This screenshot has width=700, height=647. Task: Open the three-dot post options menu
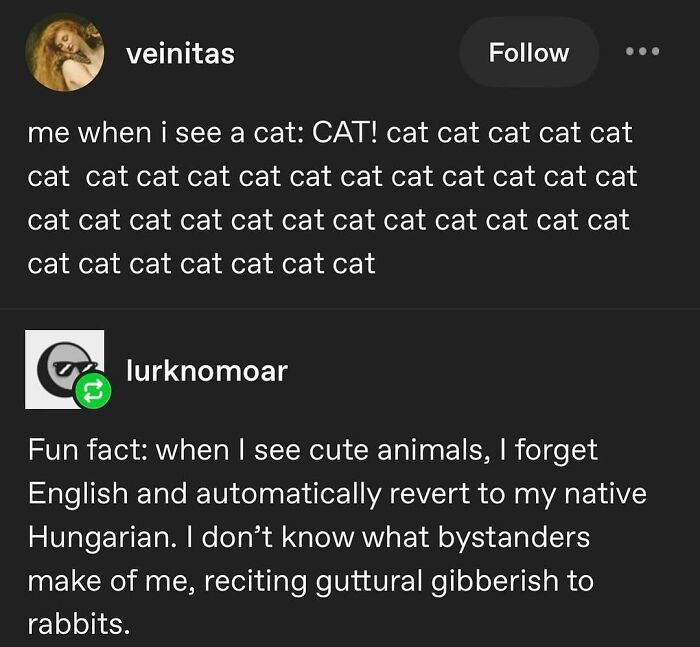pos(643,51)
